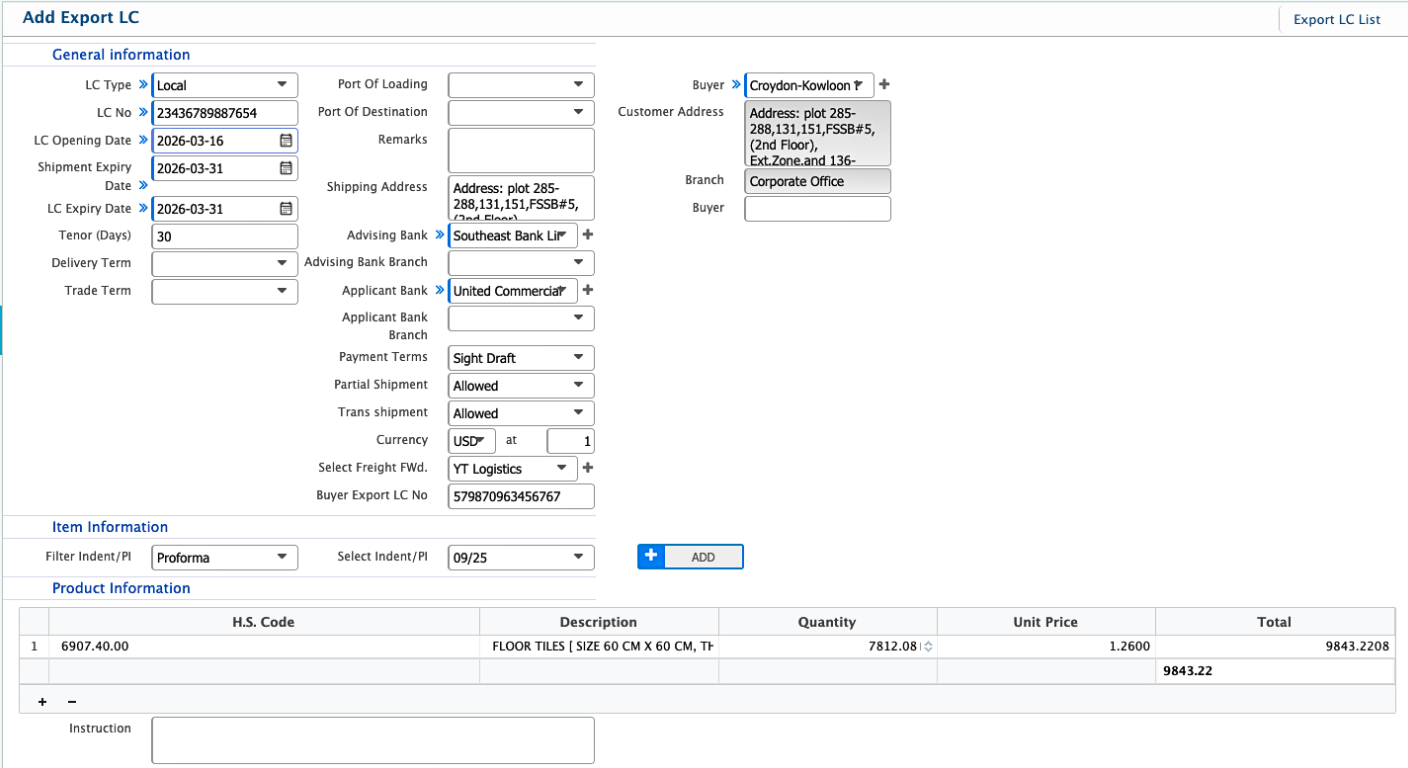The image size is (1408, 768).
Task: Open calendar icon for LC Expiry Date
Action: [x=286, y=209]
